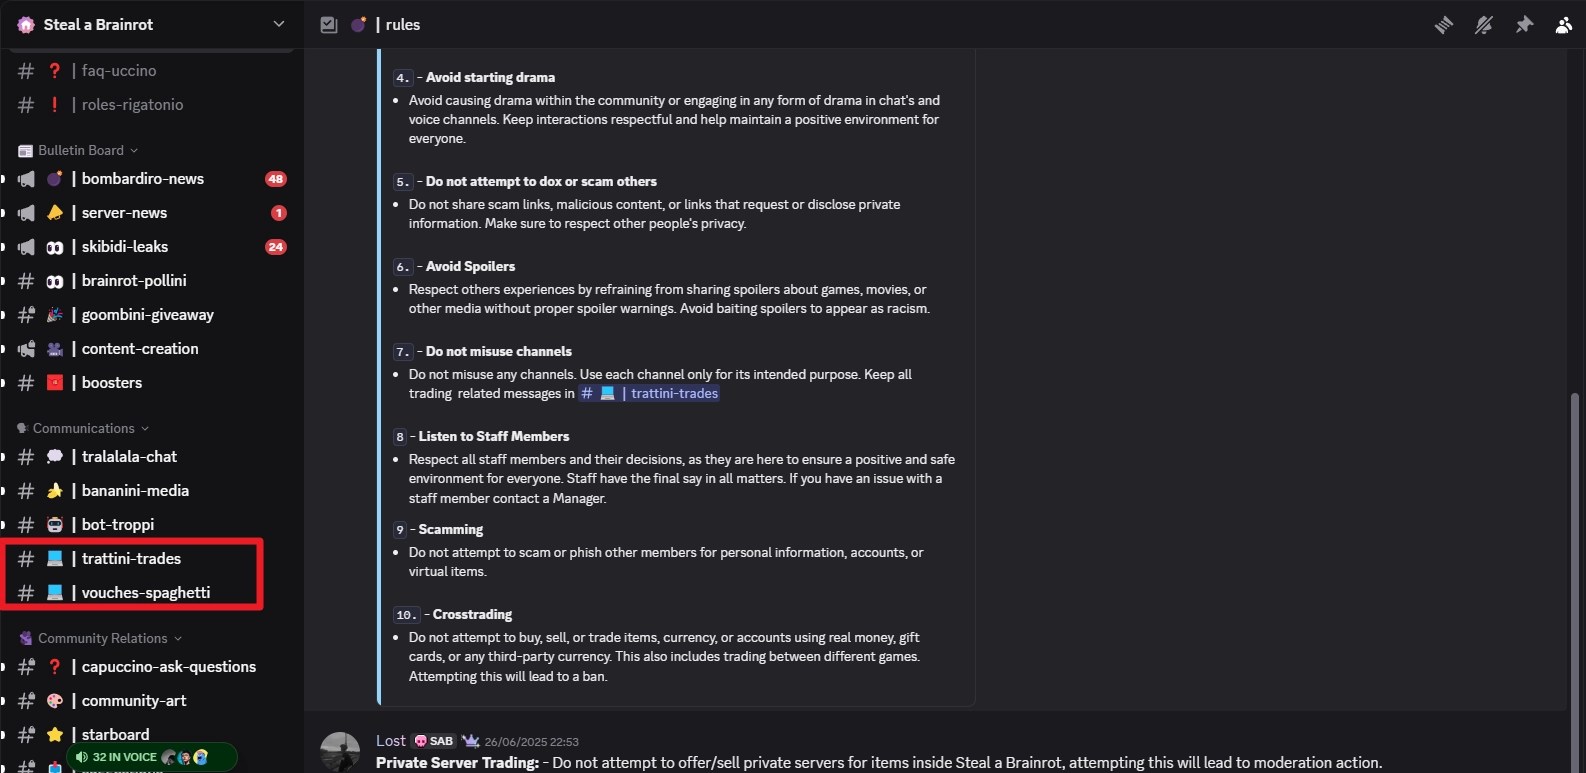Click the rules checkbox icon in header

pyautogui.click(x=329, y=25)
